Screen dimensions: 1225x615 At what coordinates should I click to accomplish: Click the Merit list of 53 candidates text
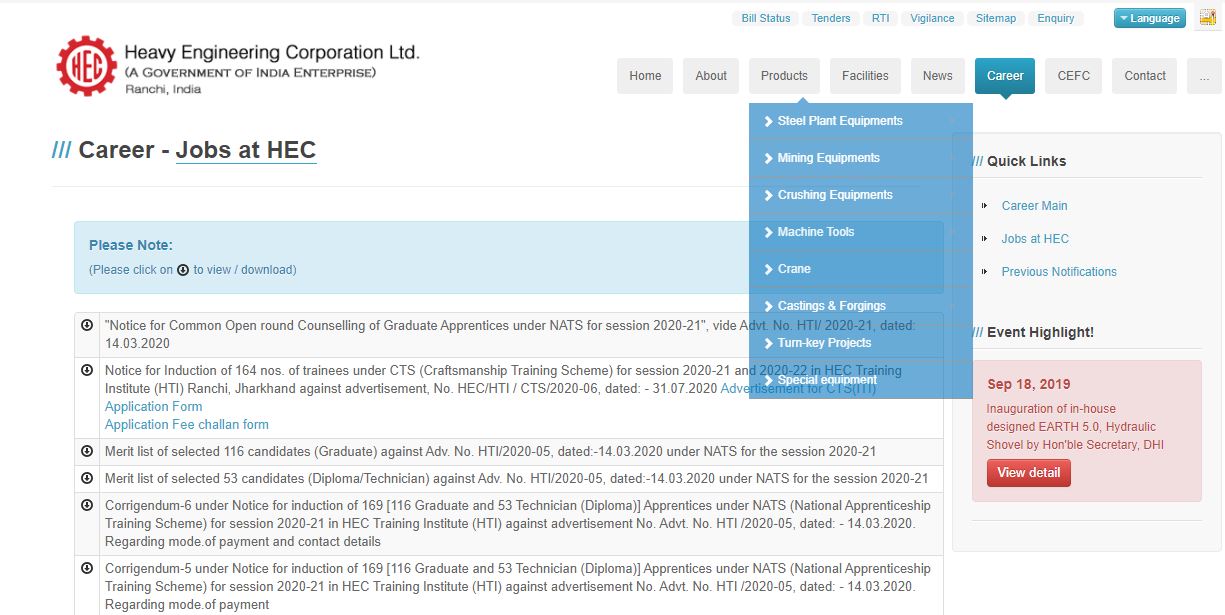[x=516, y=479]
